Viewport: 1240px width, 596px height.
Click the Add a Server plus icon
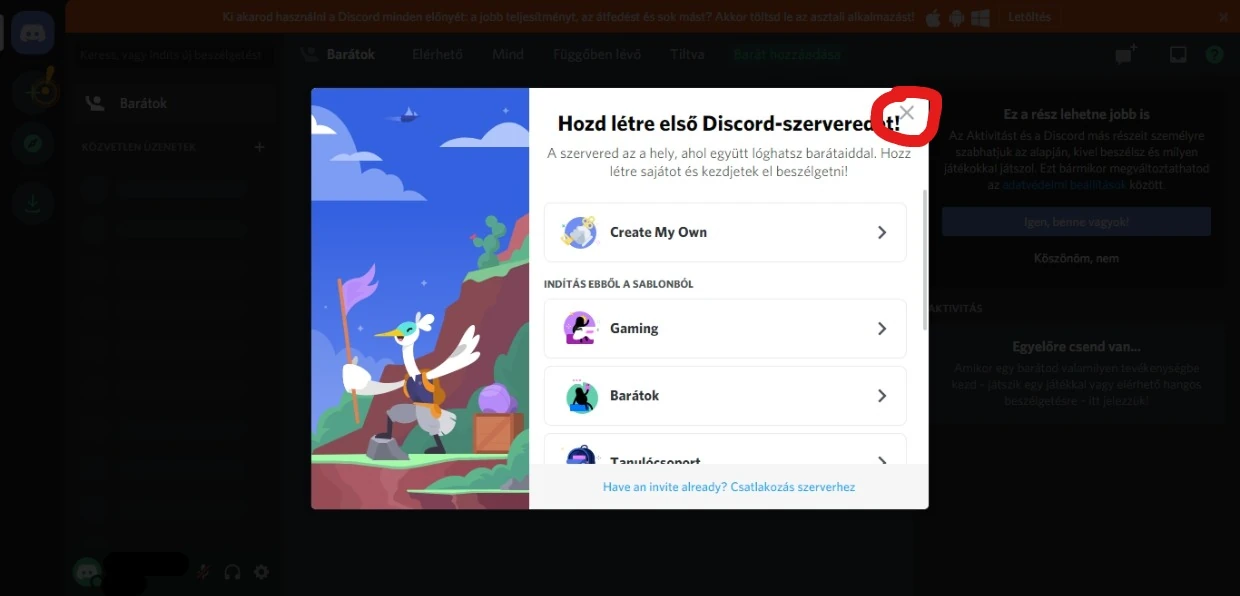tap(33, 92)
